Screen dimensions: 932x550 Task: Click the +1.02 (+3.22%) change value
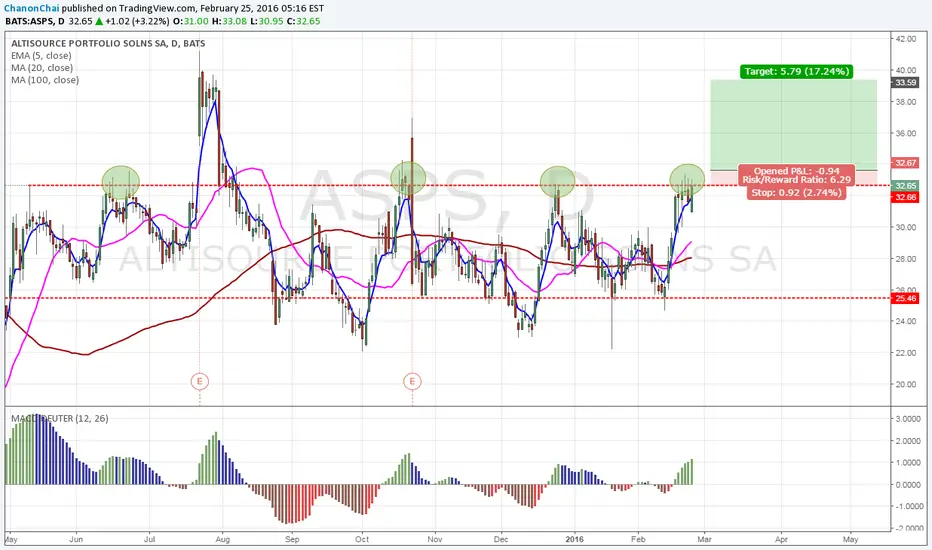[138, 21]
